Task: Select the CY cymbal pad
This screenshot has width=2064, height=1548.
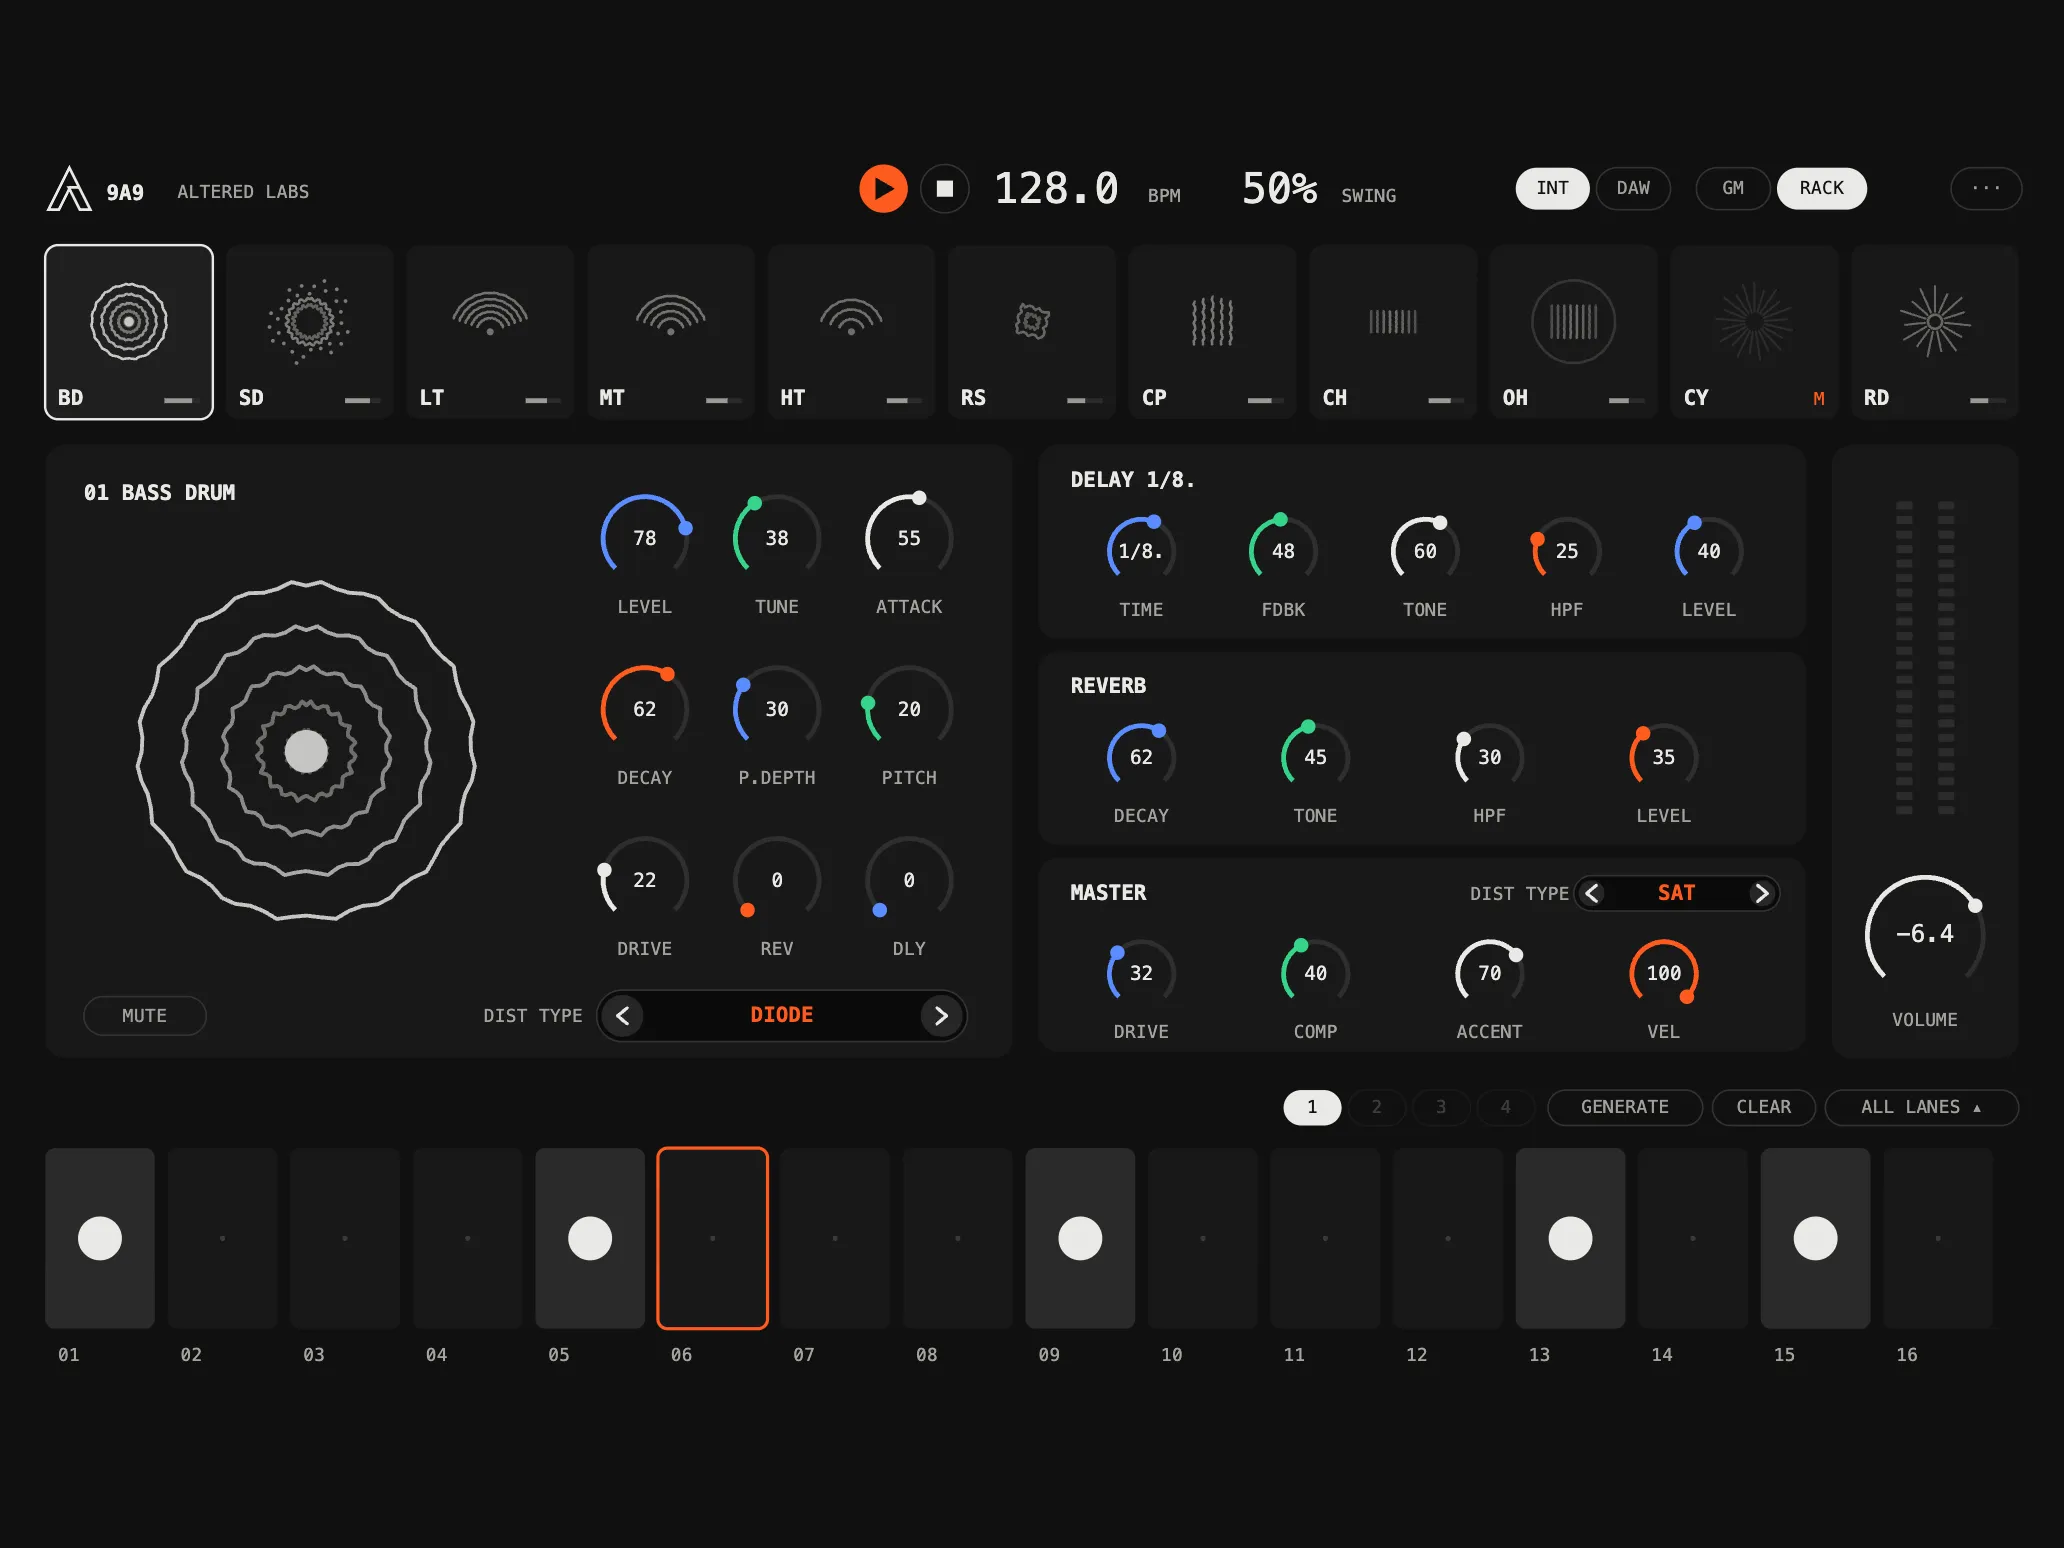Action: point(1754,332)
